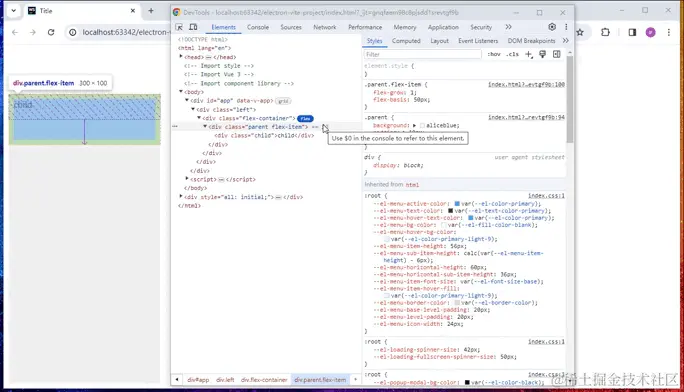Expand the head element node
Viewport: 684px width, 392px height.
[181, 57]
